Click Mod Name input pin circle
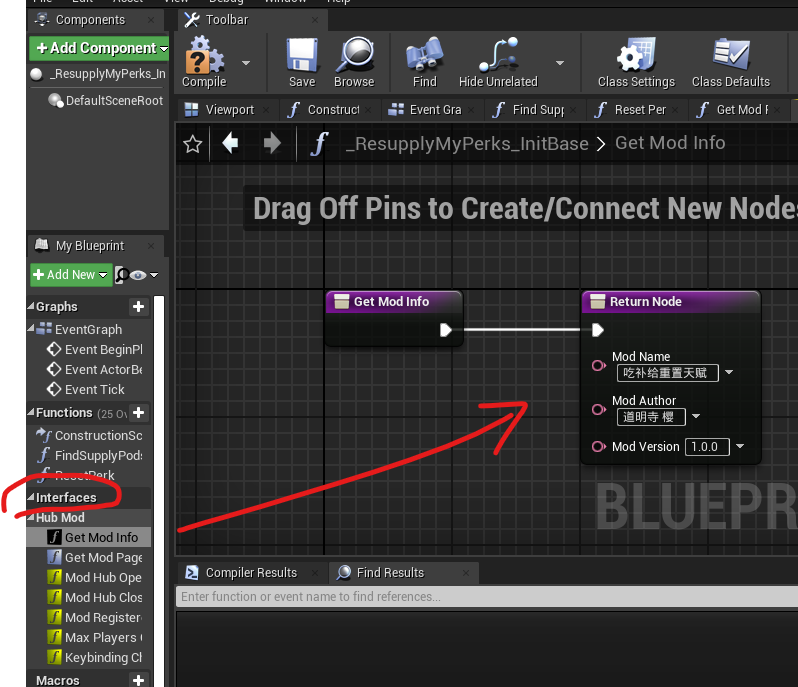Screen dimensions: 798x687 [x=598, y=365]
